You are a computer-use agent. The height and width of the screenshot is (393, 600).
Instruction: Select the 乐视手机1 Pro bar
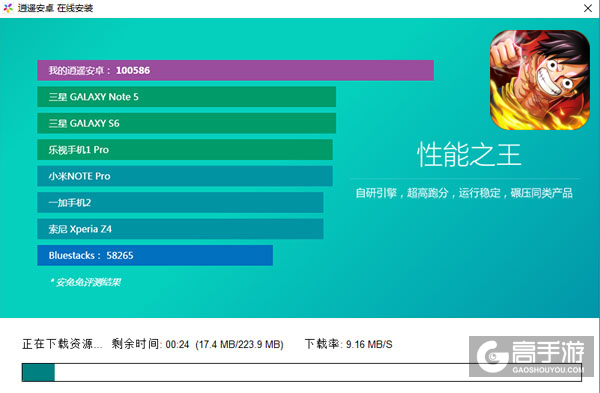185,150
